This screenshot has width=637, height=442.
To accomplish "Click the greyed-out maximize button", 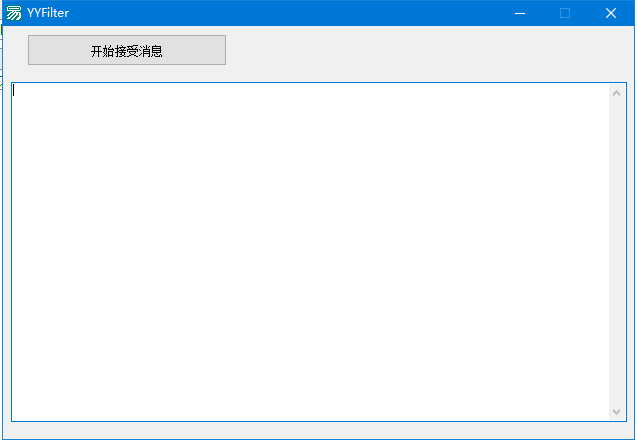I will (x=565, y=13).
